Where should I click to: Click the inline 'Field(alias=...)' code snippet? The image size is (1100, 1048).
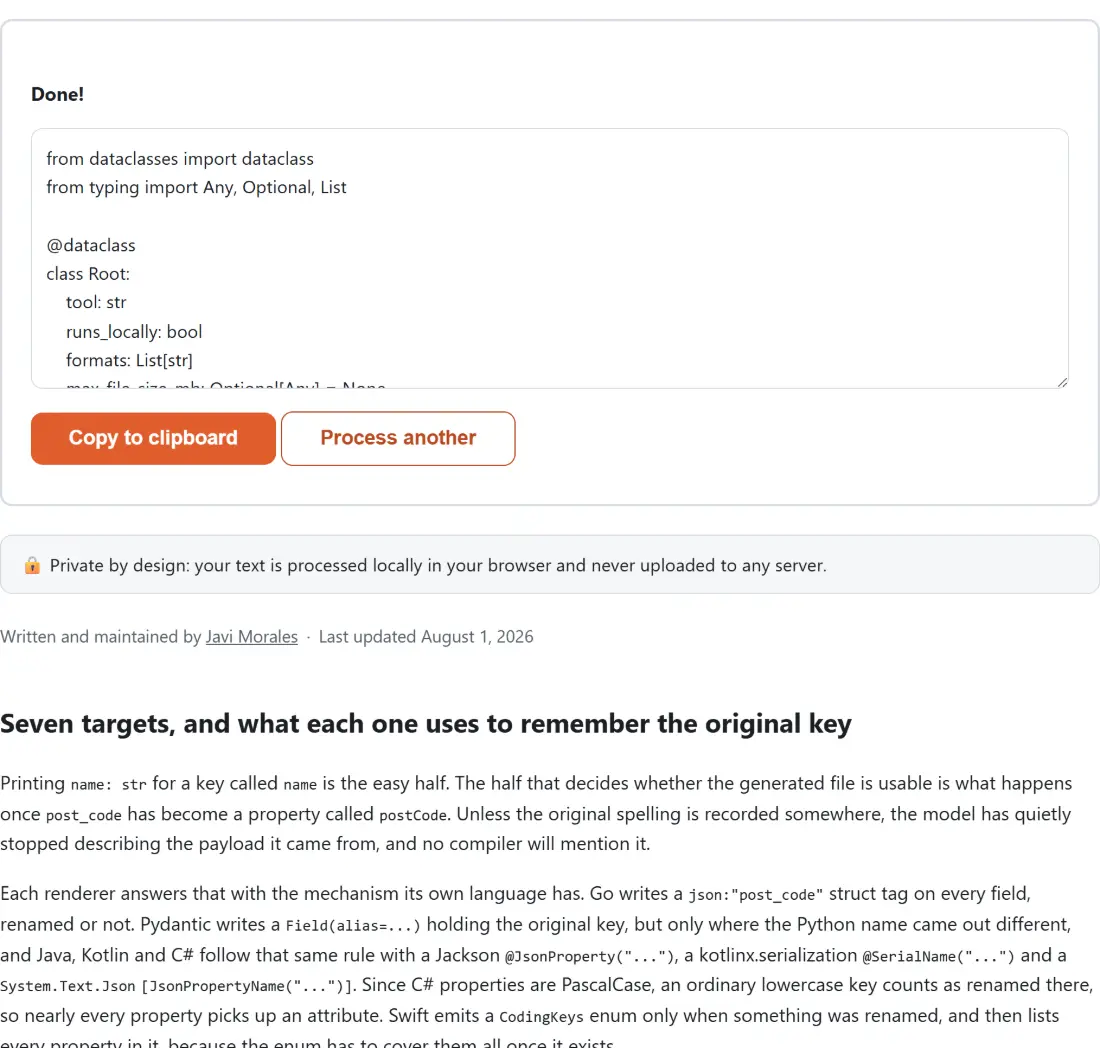353,925
